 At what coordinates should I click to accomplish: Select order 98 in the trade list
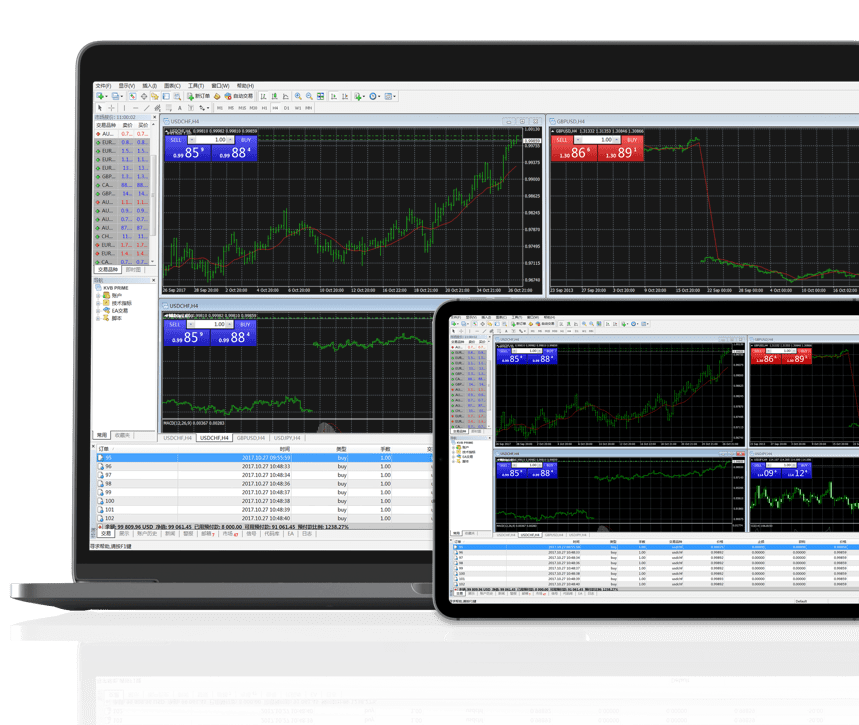click(108, 484)
